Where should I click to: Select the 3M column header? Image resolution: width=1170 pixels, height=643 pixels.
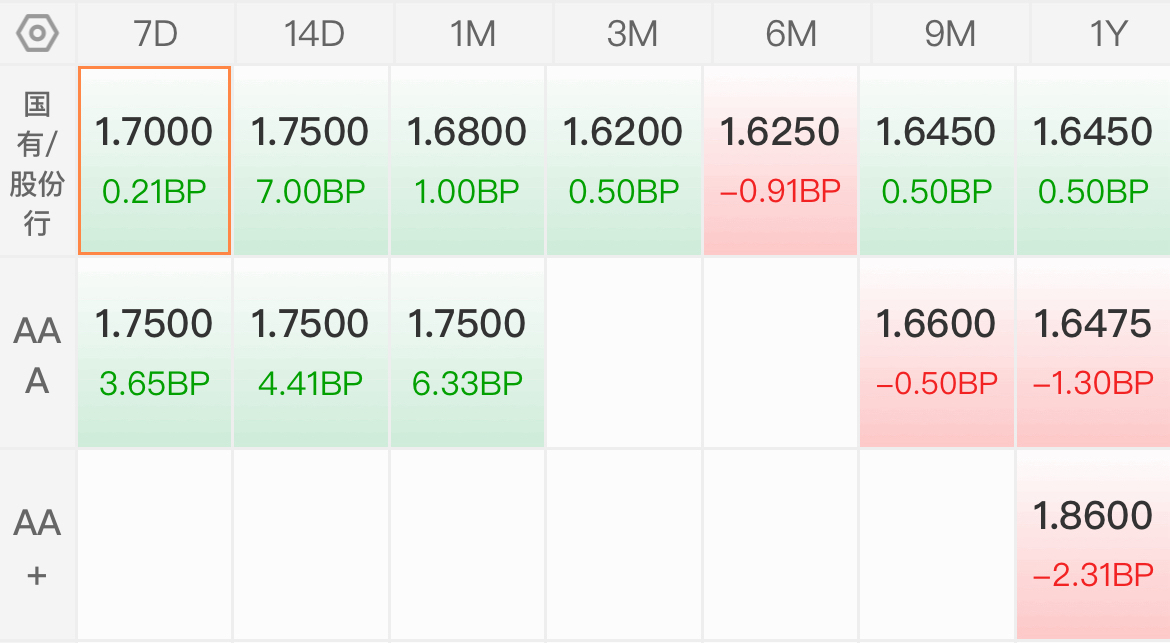[x=632, y=34]
